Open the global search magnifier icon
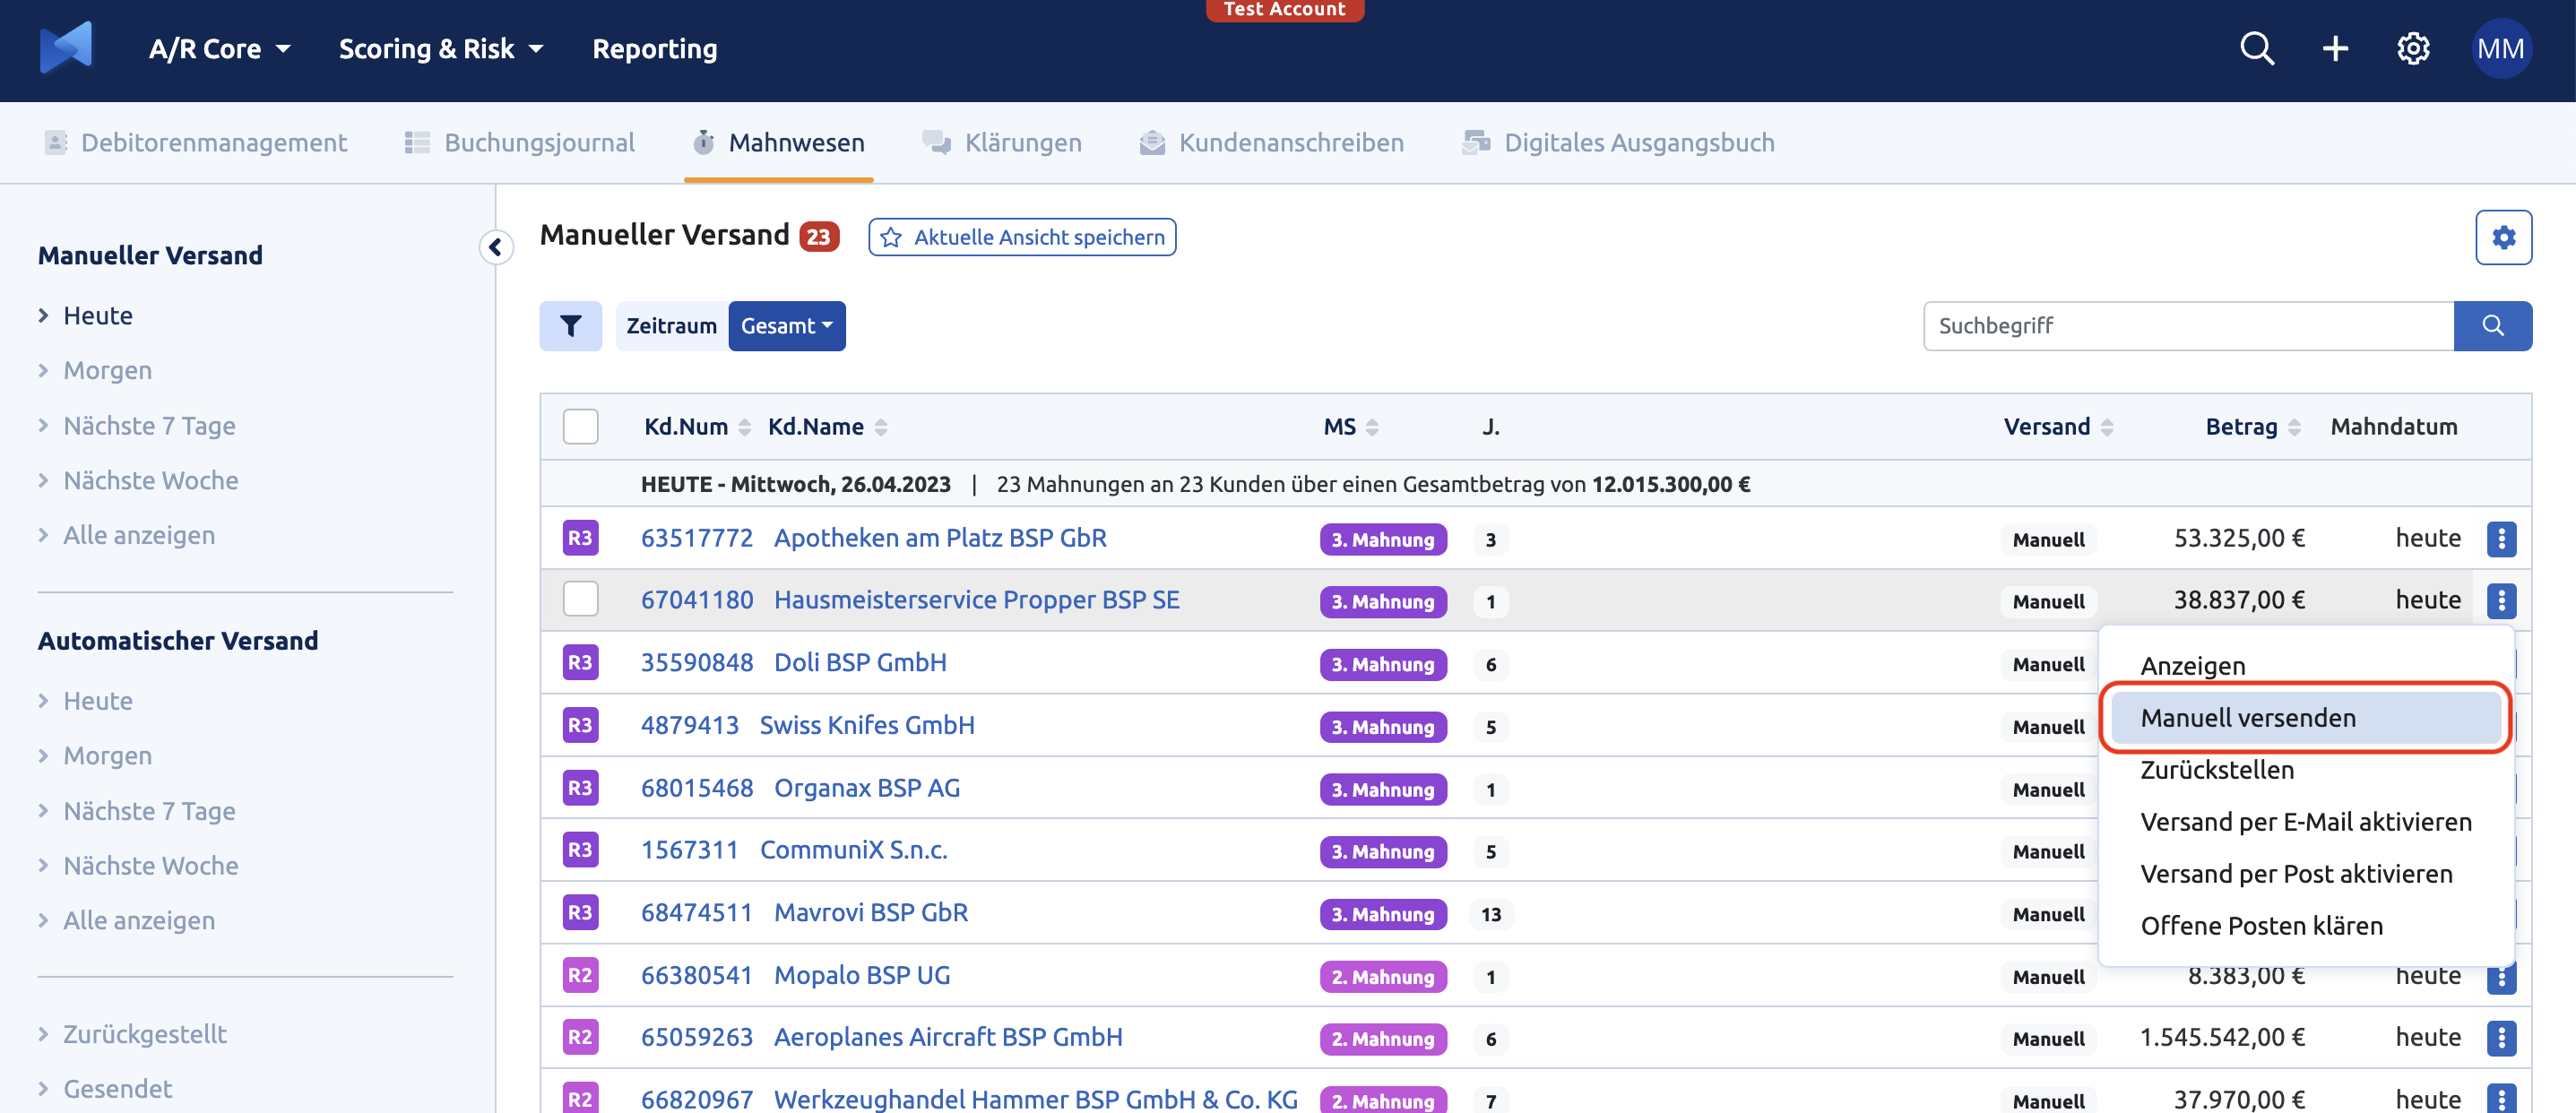The height and width of the screenshot is (1113, 2576). click(x=2257, y=48)
